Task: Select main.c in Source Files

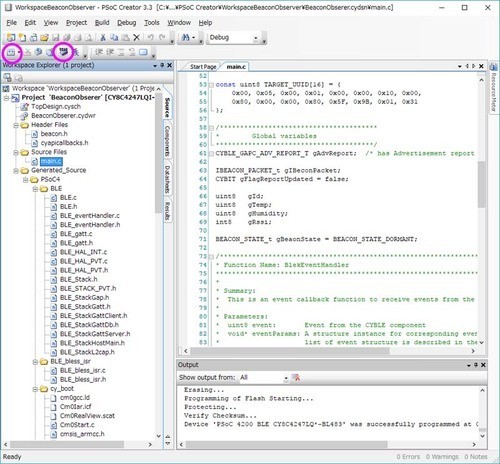Action: click(51, 161)
